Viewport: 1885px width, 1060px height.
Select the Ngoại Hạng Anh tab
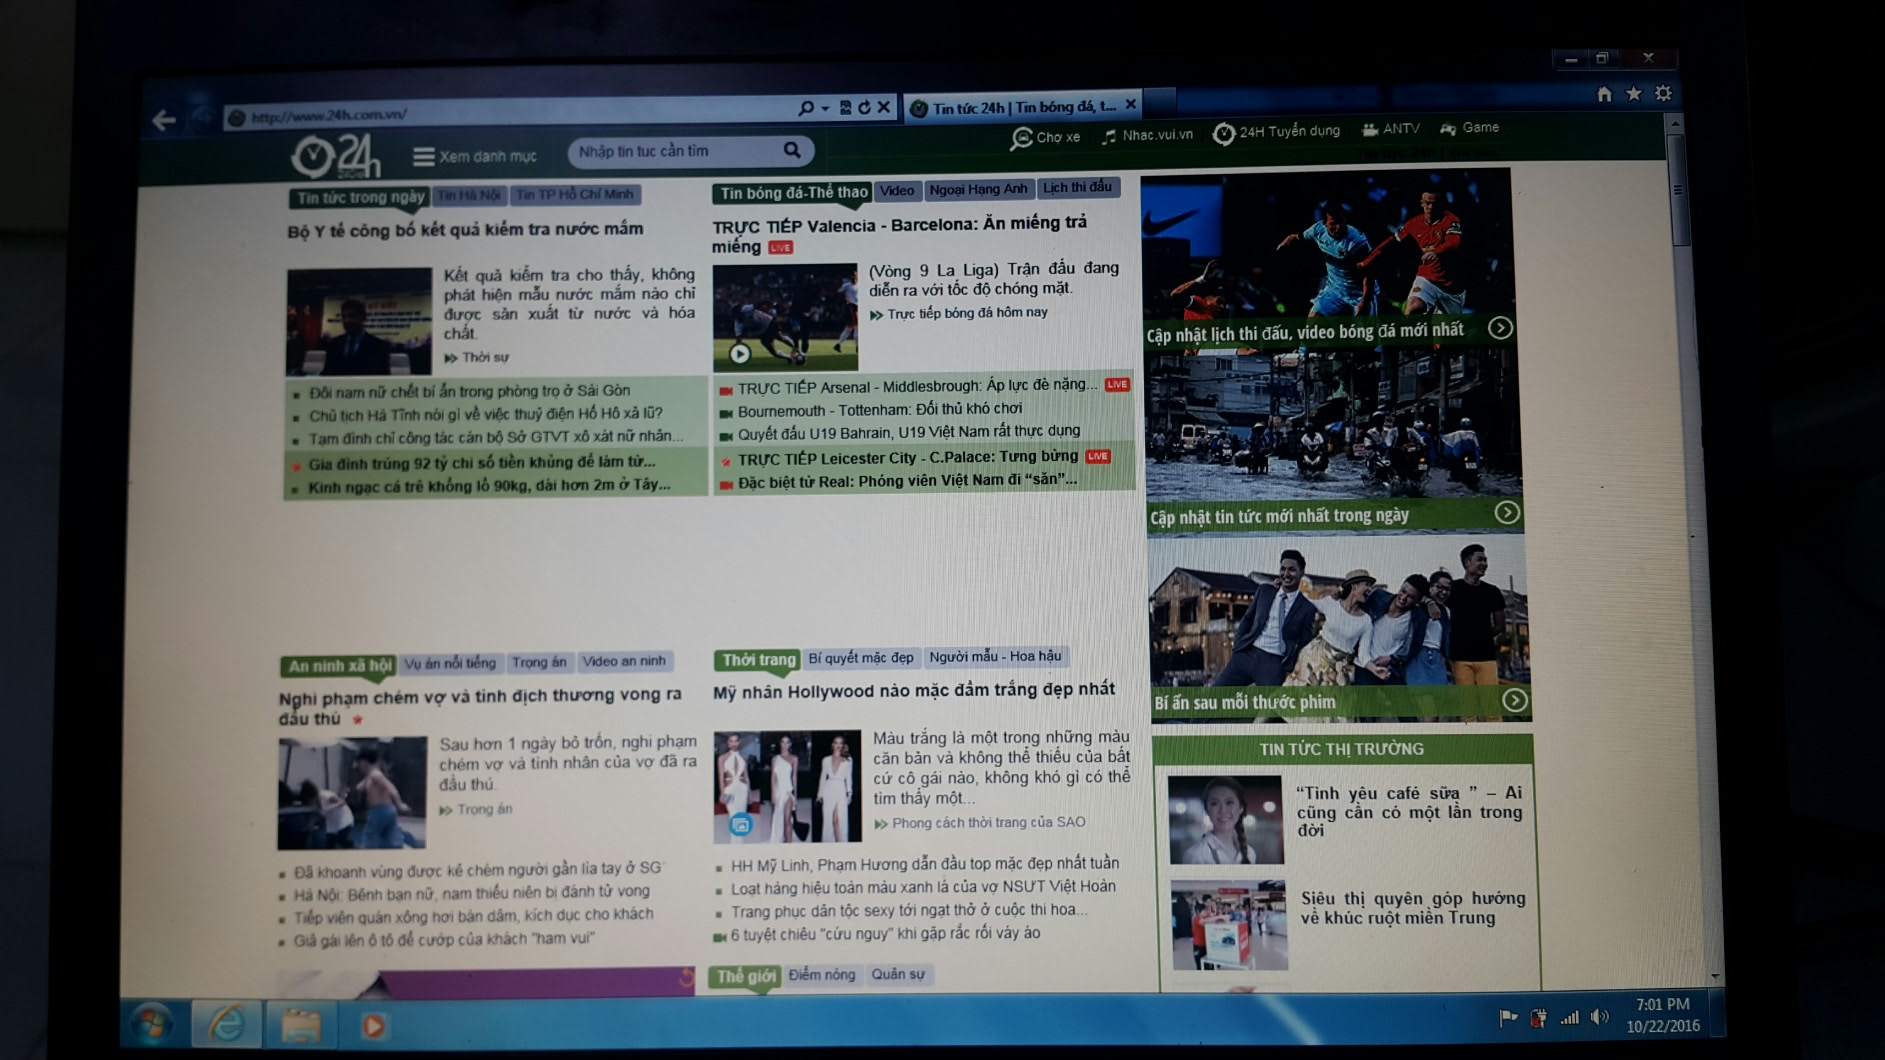click(977, 189)
